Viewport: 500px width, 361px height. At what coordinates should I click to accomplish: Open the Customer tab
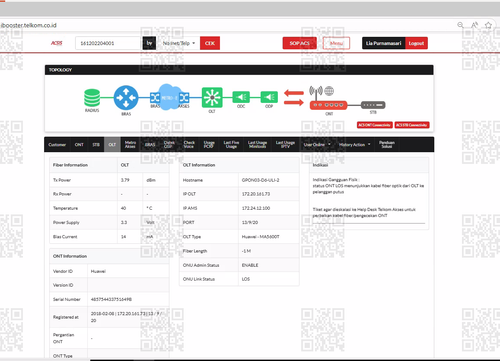[x=57, y=145]
